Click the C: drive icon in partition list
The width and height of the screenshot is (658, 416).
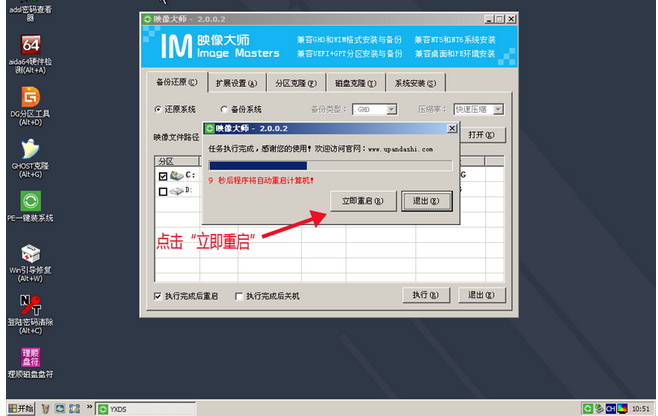coord(177,176)
